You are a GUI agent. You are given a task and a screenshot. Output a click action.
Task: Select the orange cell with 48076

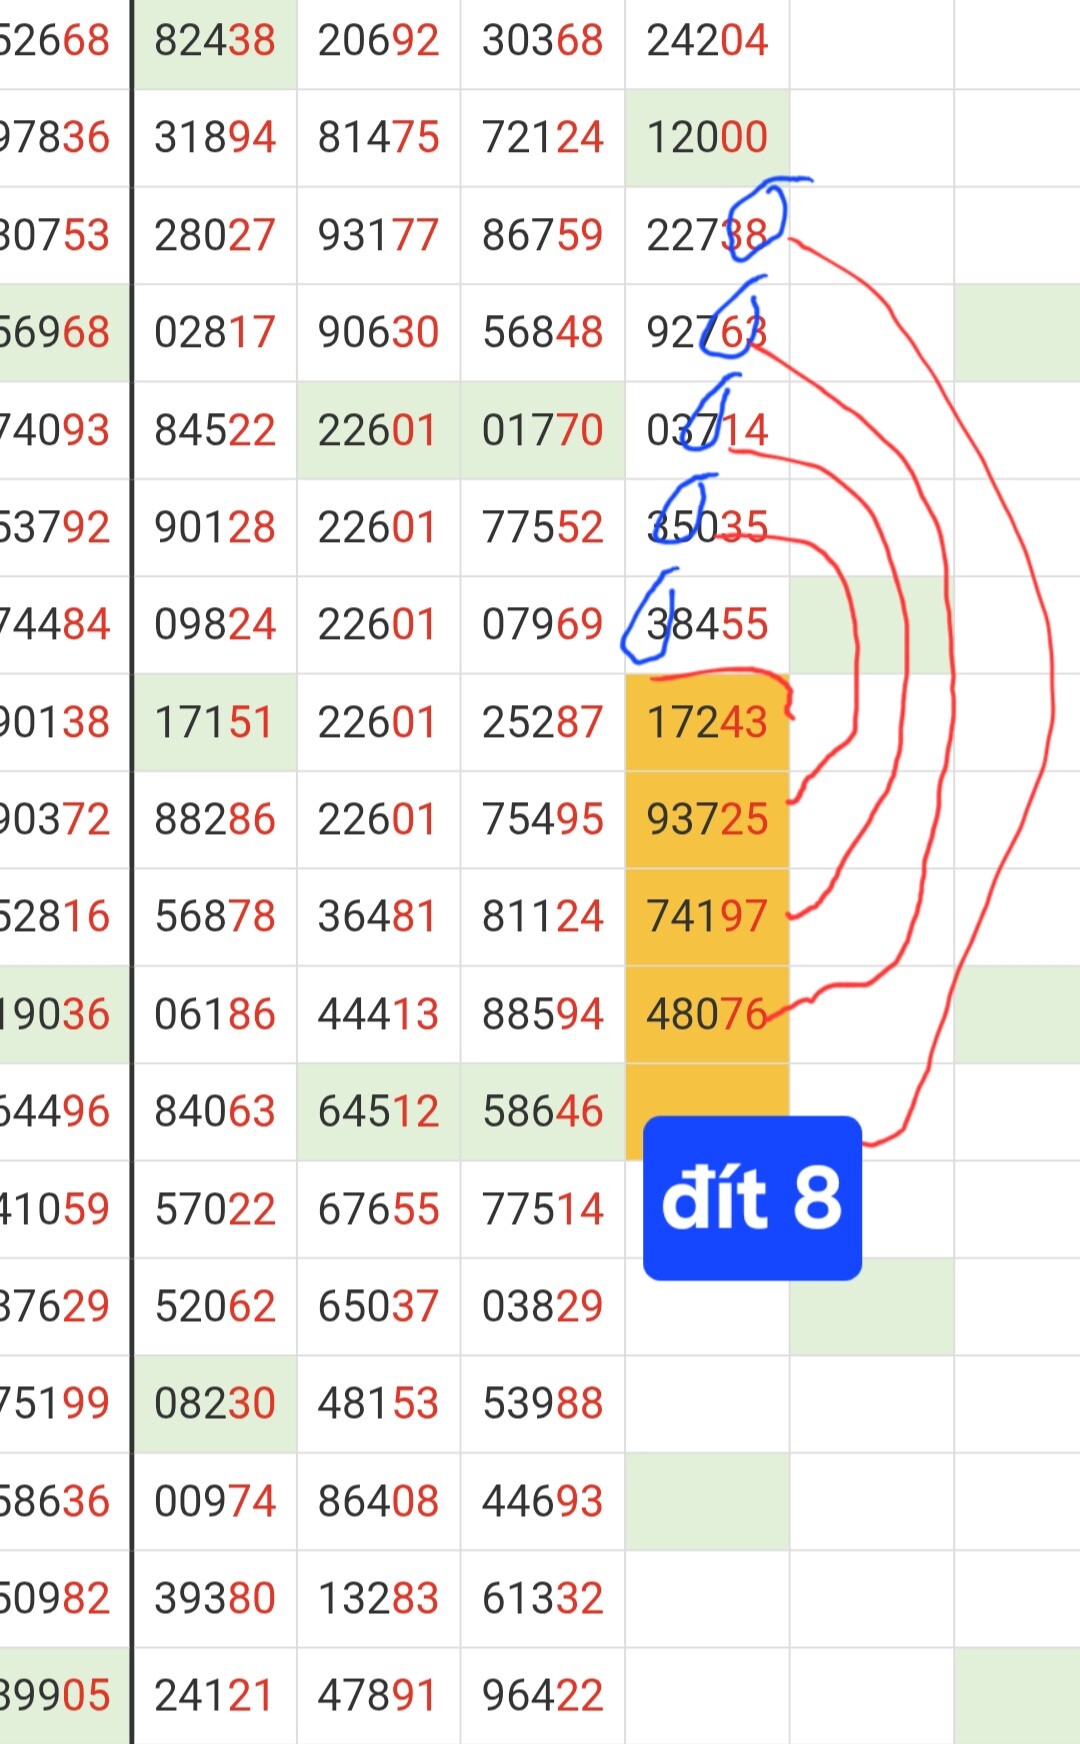[707, 1014]
